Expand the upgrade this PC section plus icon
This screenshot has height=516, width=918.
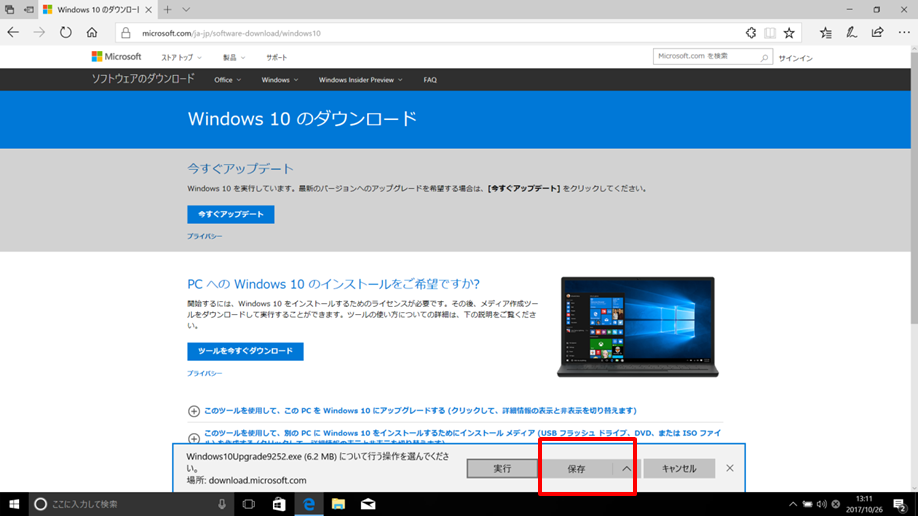(194, 411)
